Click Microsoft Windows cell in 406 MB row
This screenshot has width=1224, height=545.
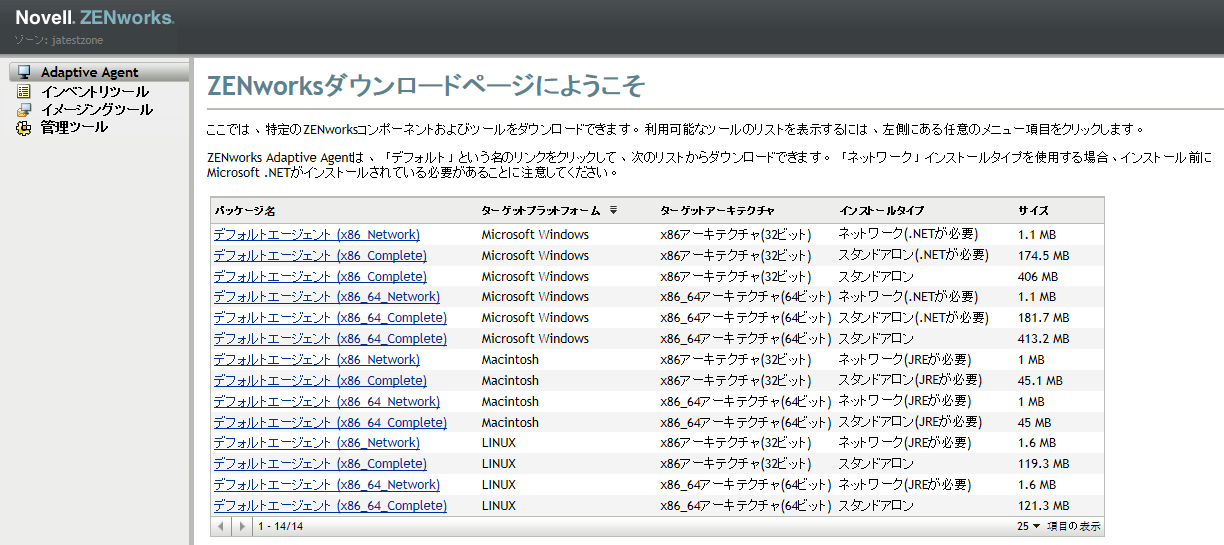(535, 276)
